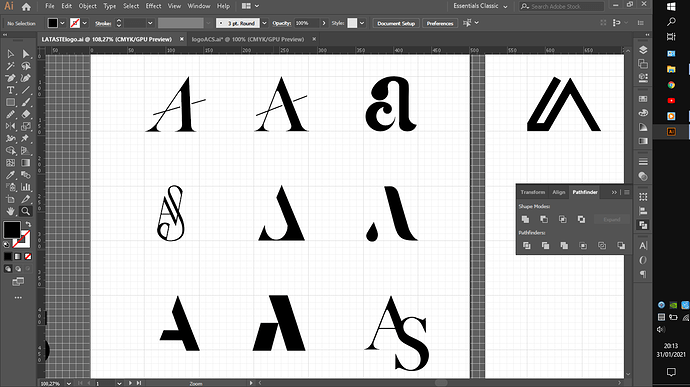The height and width of the screenshot is (387, 690).
Task: Click the Divide pathfinder icon
Action: pyautogui.click(x=526, y=246)
